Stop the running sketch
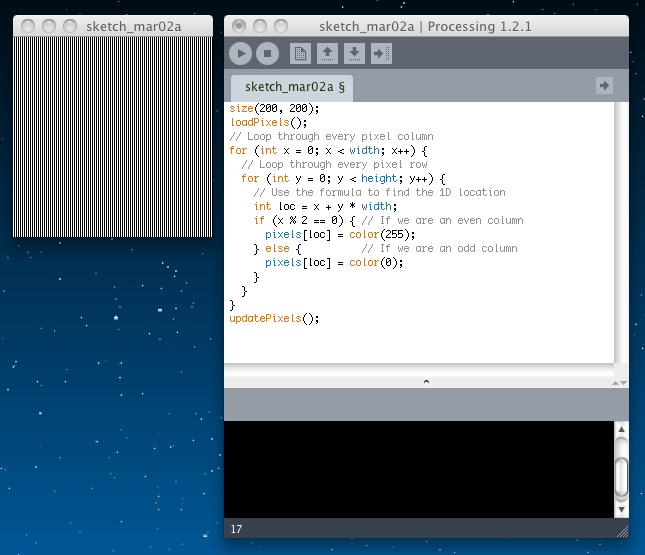645x555 pixels. click(x=267, y=54)
